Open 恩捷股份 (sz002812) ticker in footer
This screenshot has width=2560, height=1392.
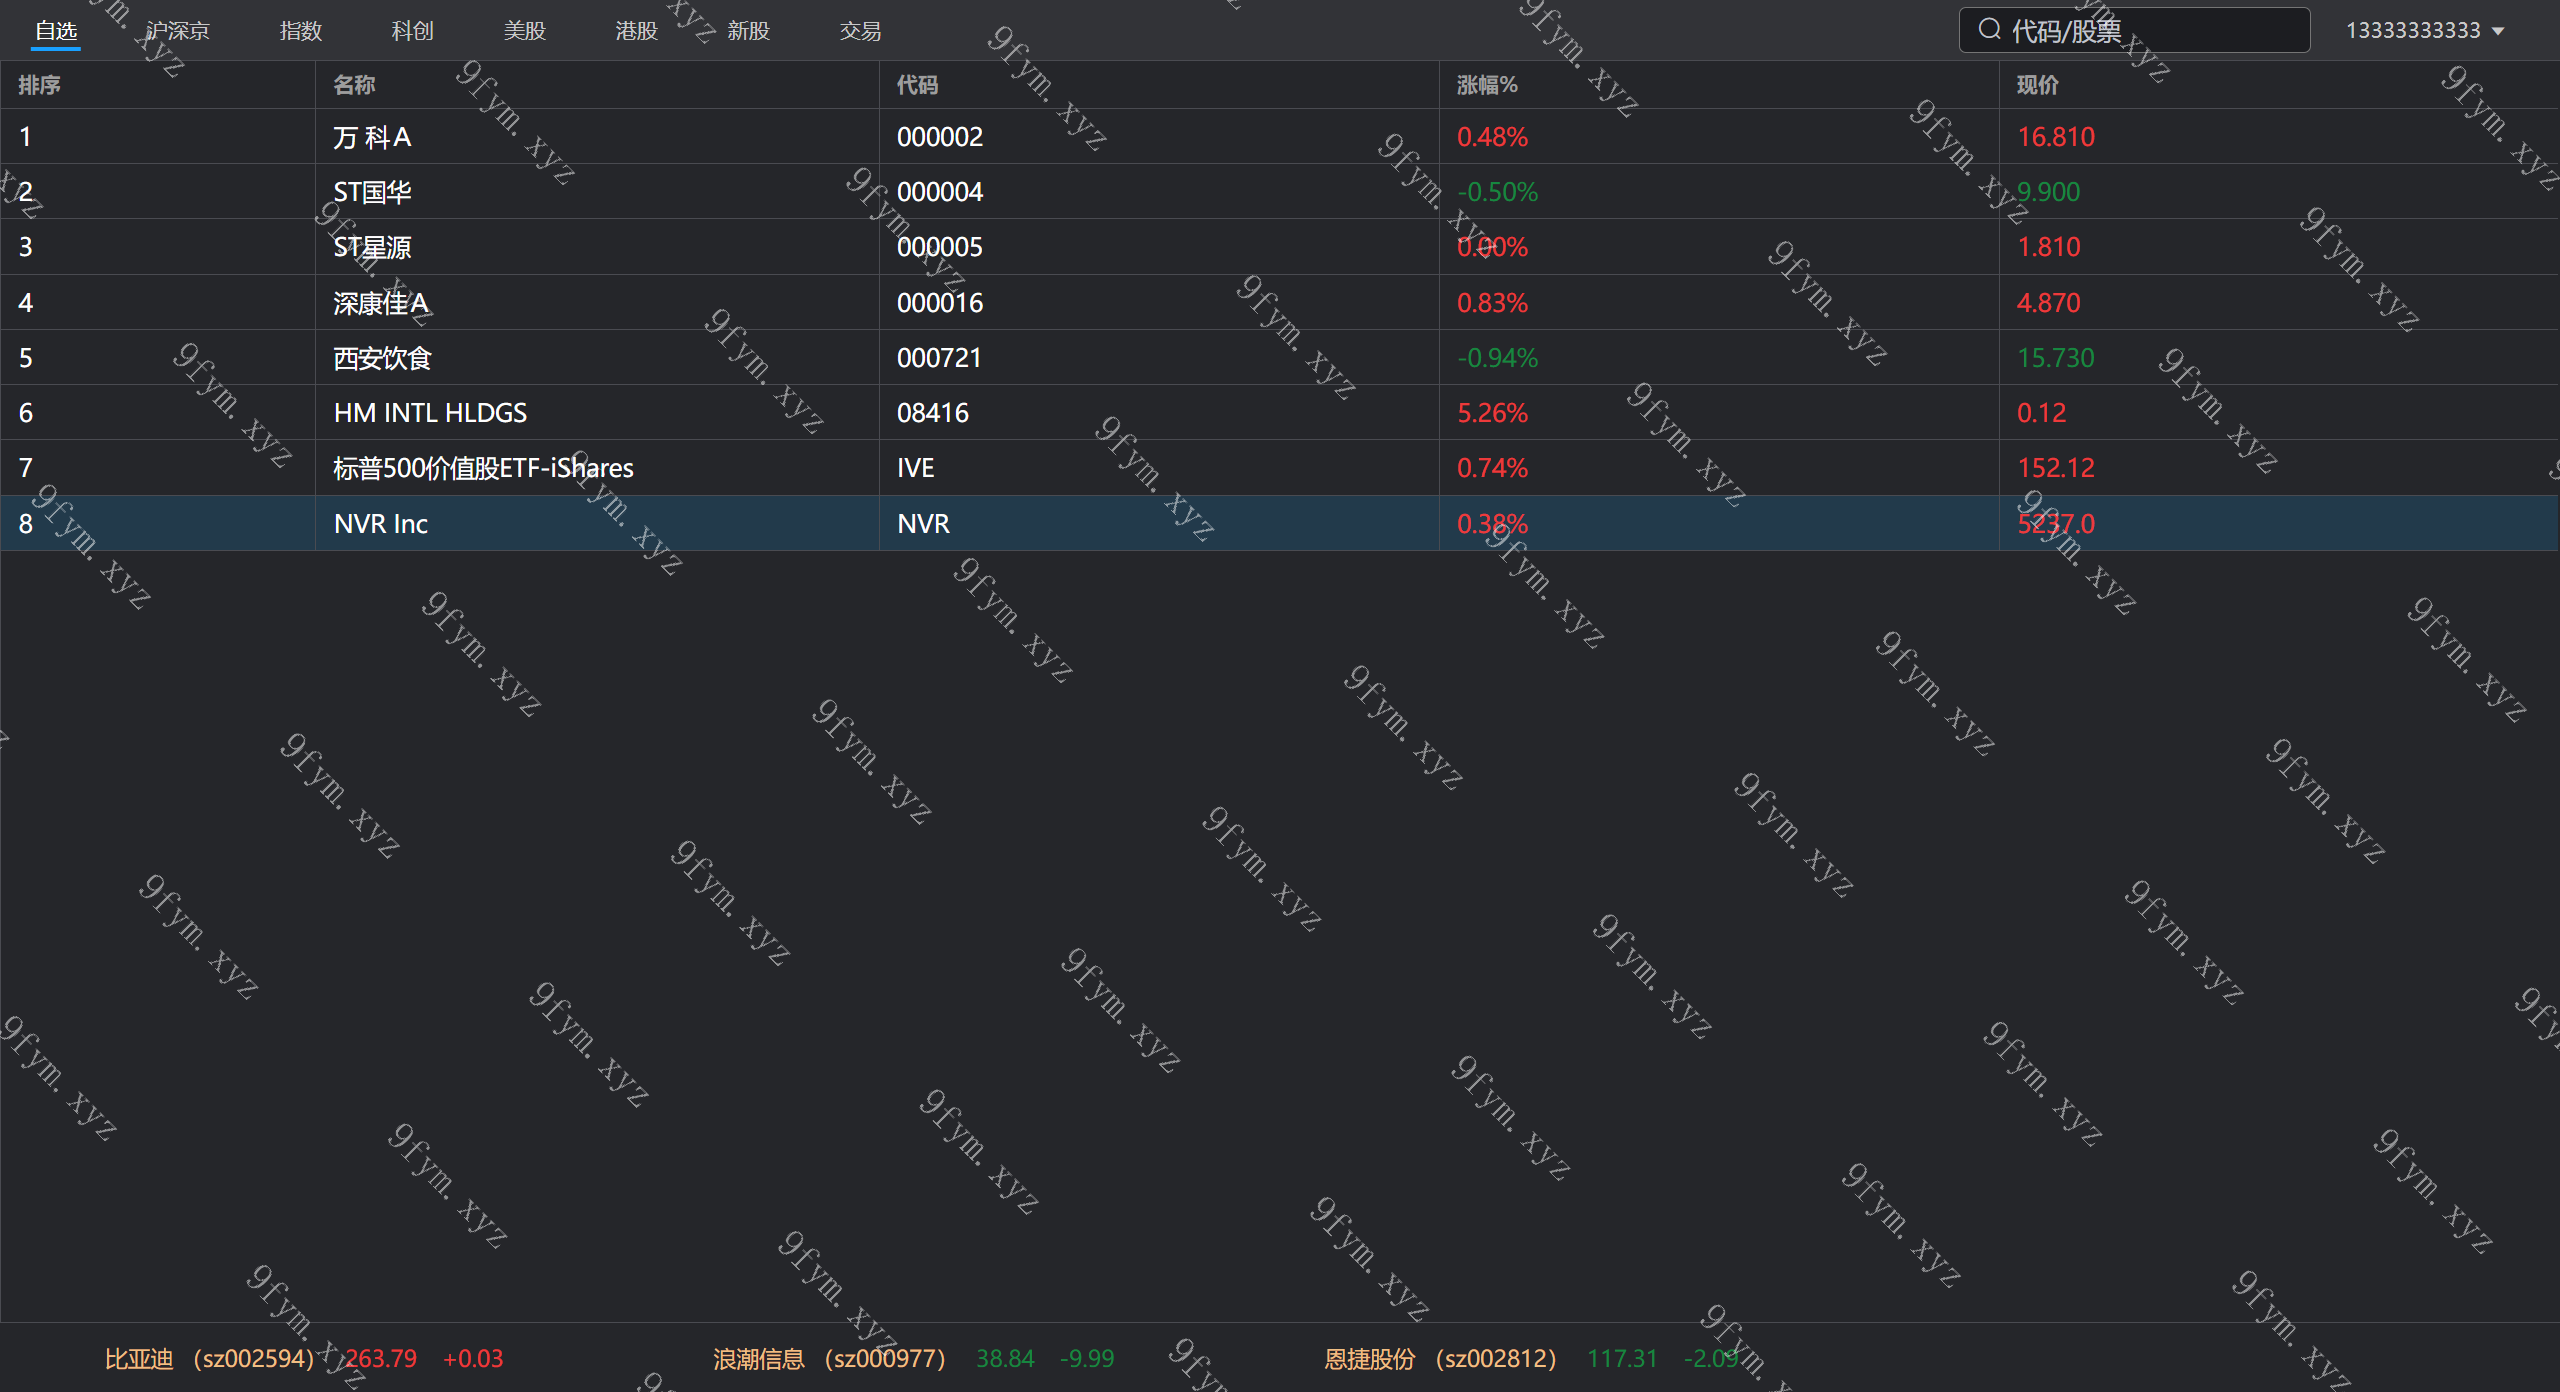click(1441, 1359)
